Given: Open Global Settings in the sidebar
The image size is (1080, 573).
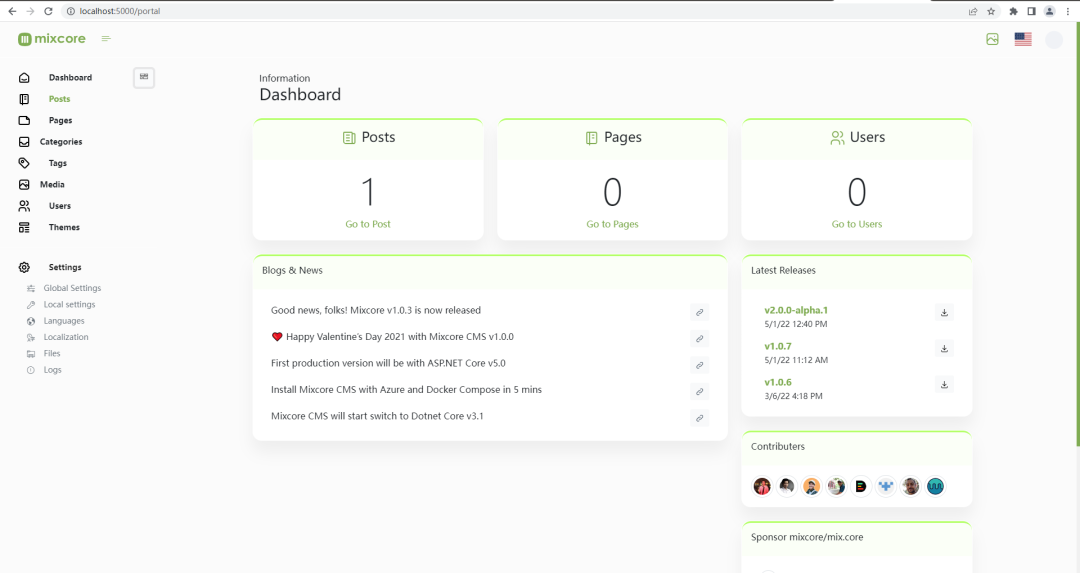Looking at the screenshot, I should [72, 288].
